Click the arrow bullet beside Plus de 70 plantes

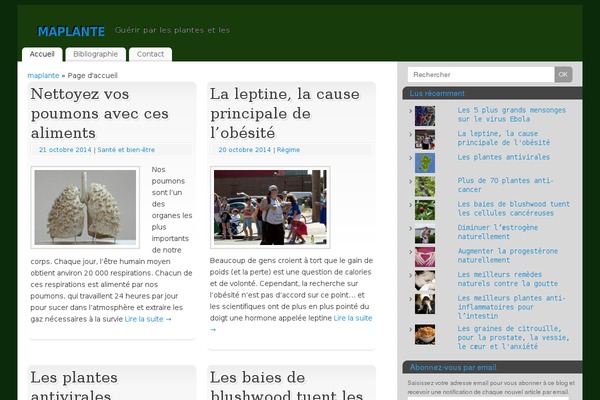(x=411, y=181)
